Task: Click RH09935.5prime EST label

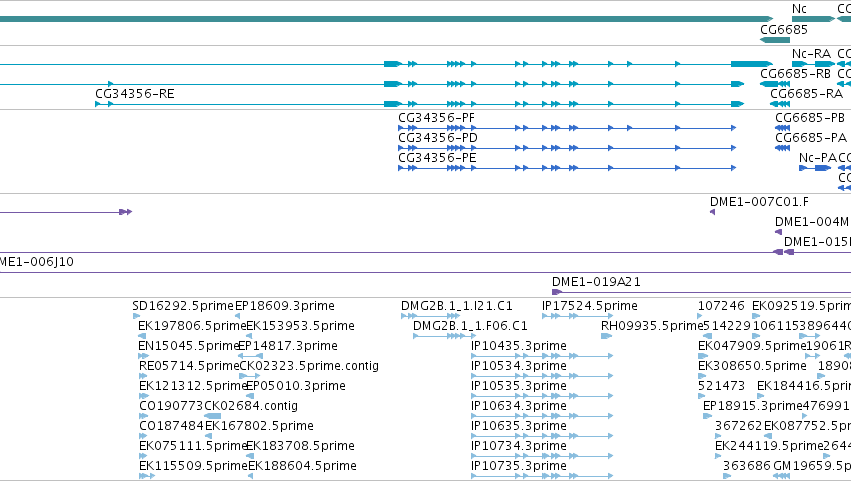Action: [652, 326]
